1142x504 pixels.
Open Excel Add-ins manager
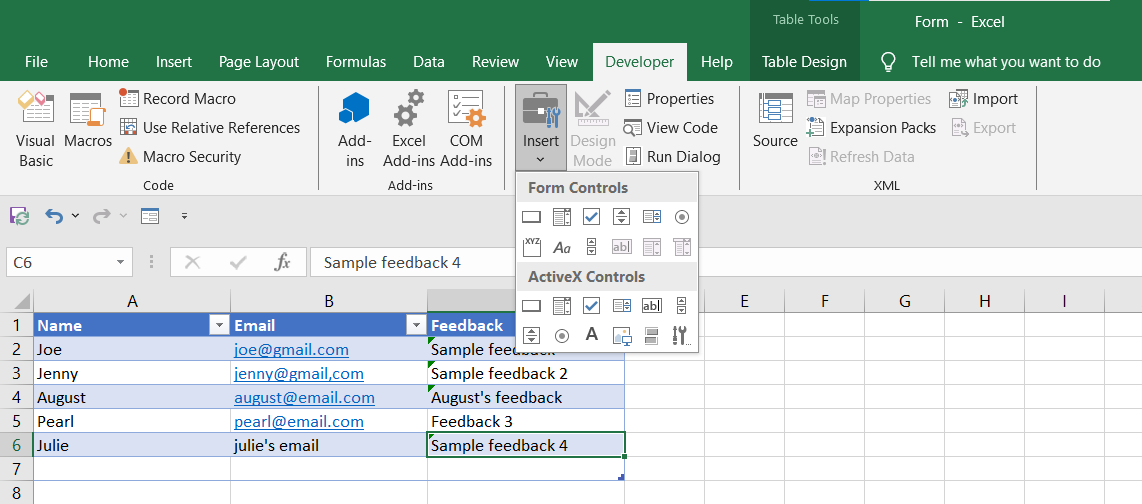point(409,130)
